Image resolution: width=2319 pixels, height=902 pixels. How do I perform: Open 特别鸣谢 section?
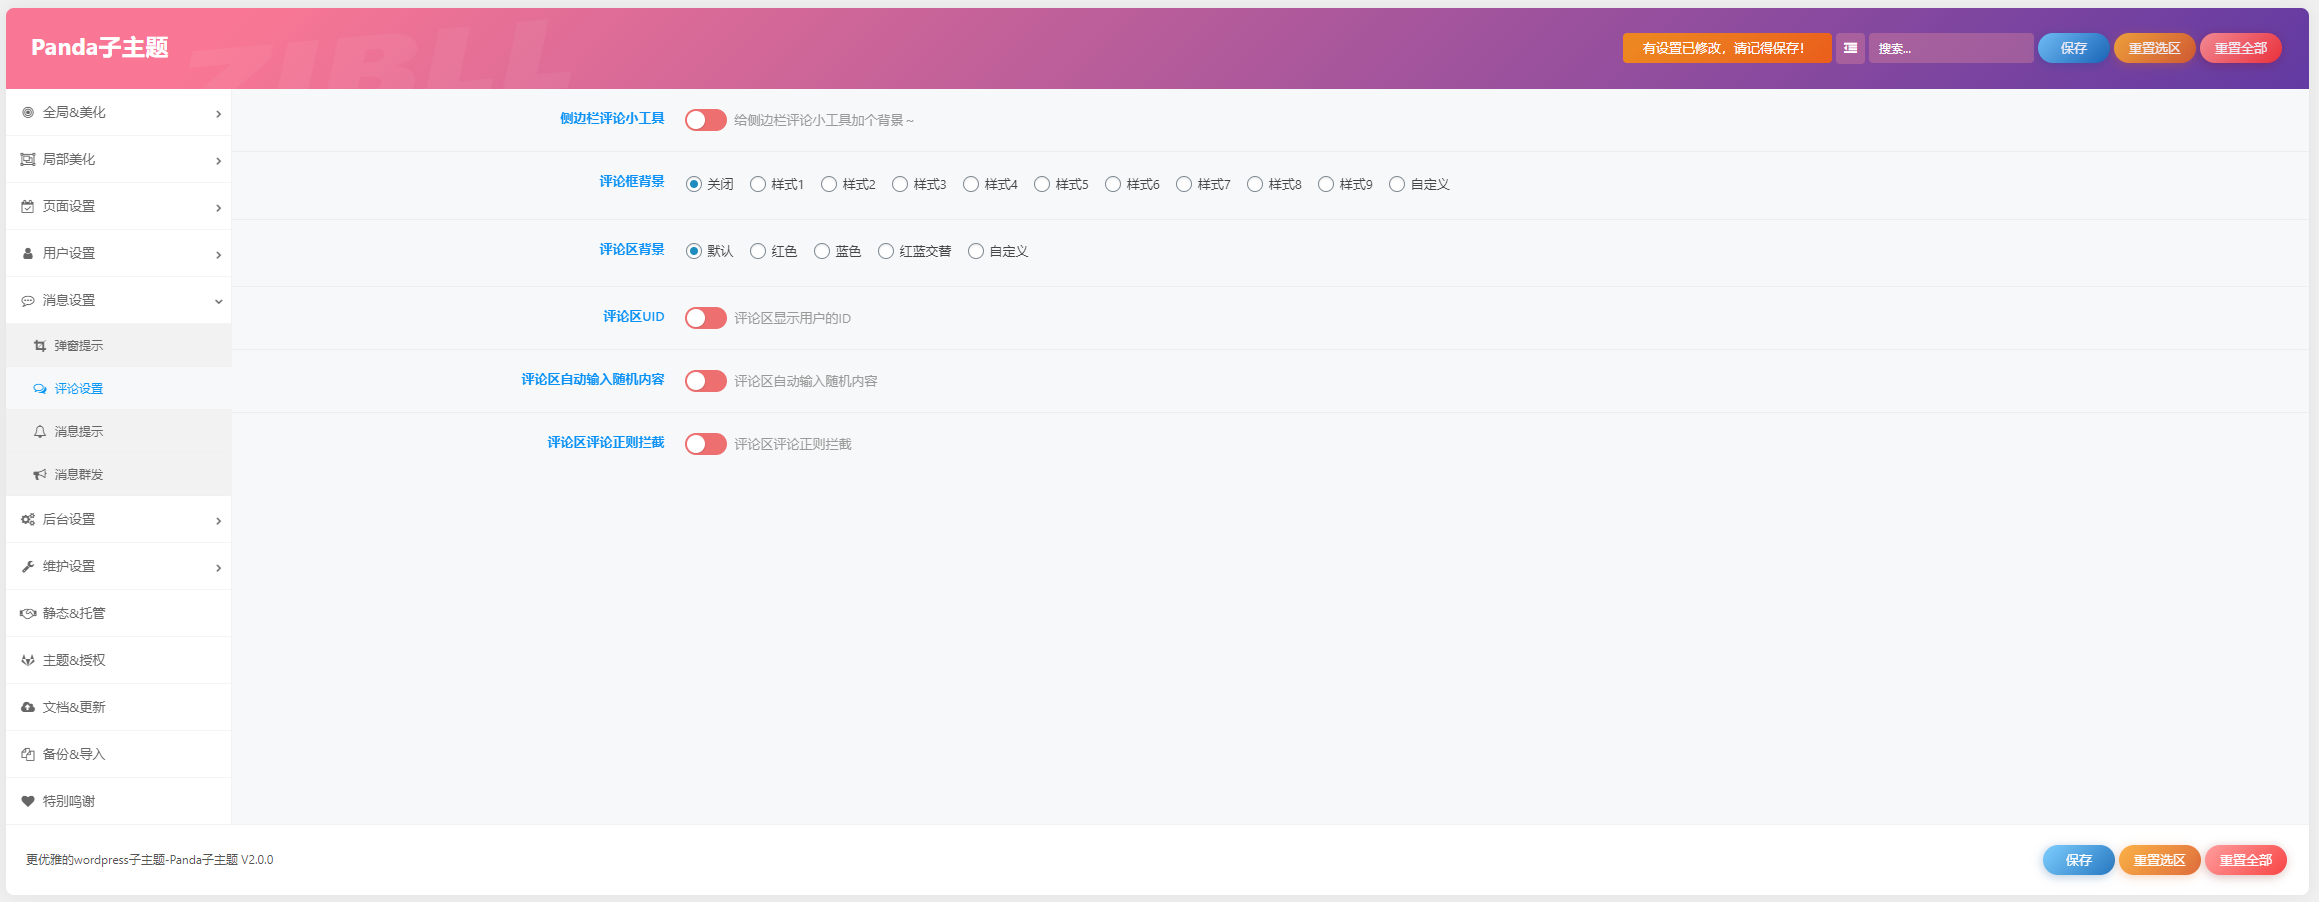coord(119,801)
